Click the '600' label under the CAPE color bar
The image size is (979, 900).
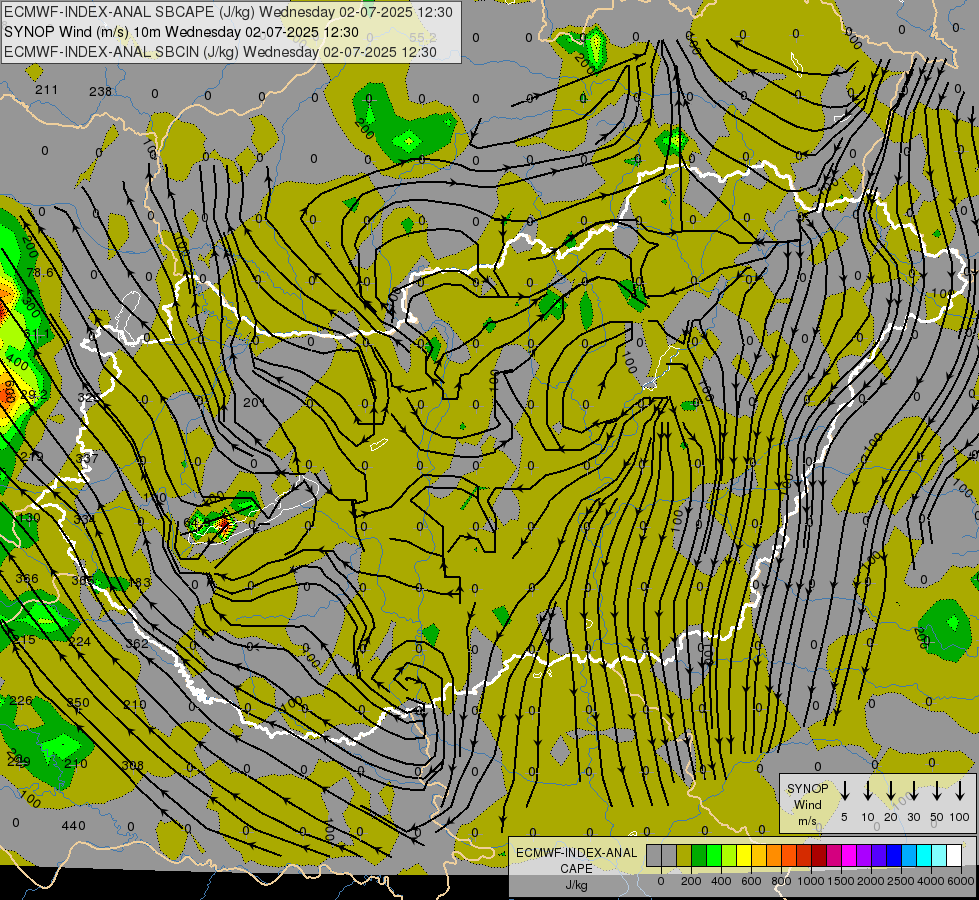[x=751, y=881]
